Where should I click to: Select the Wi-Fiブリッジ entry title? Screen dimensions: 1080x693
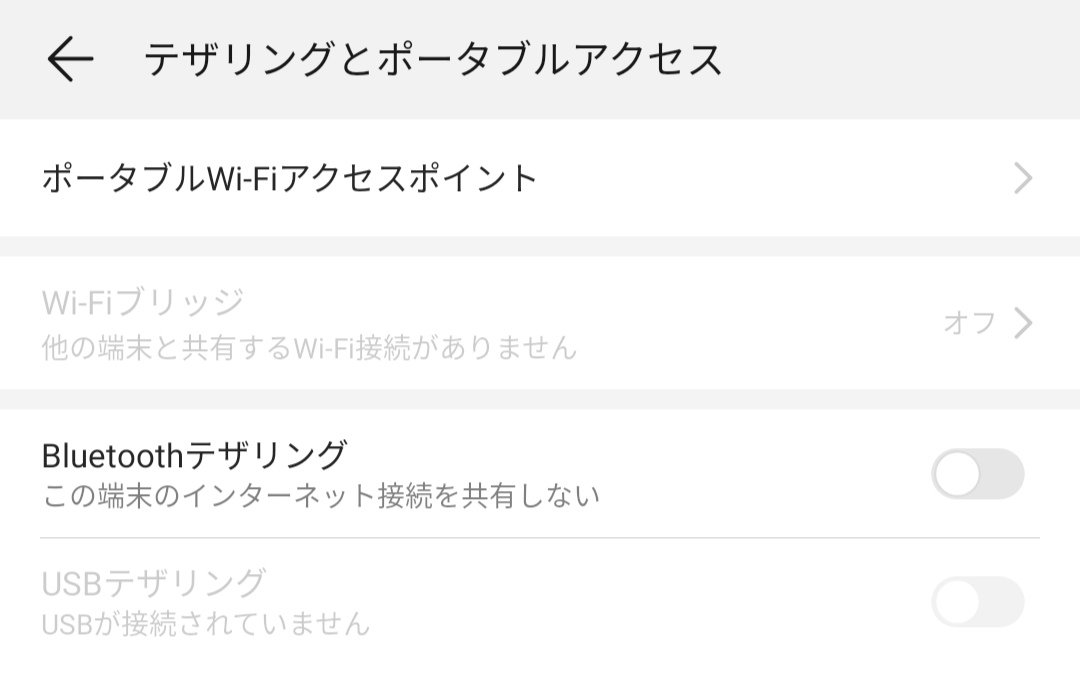[x=143, y=302]
